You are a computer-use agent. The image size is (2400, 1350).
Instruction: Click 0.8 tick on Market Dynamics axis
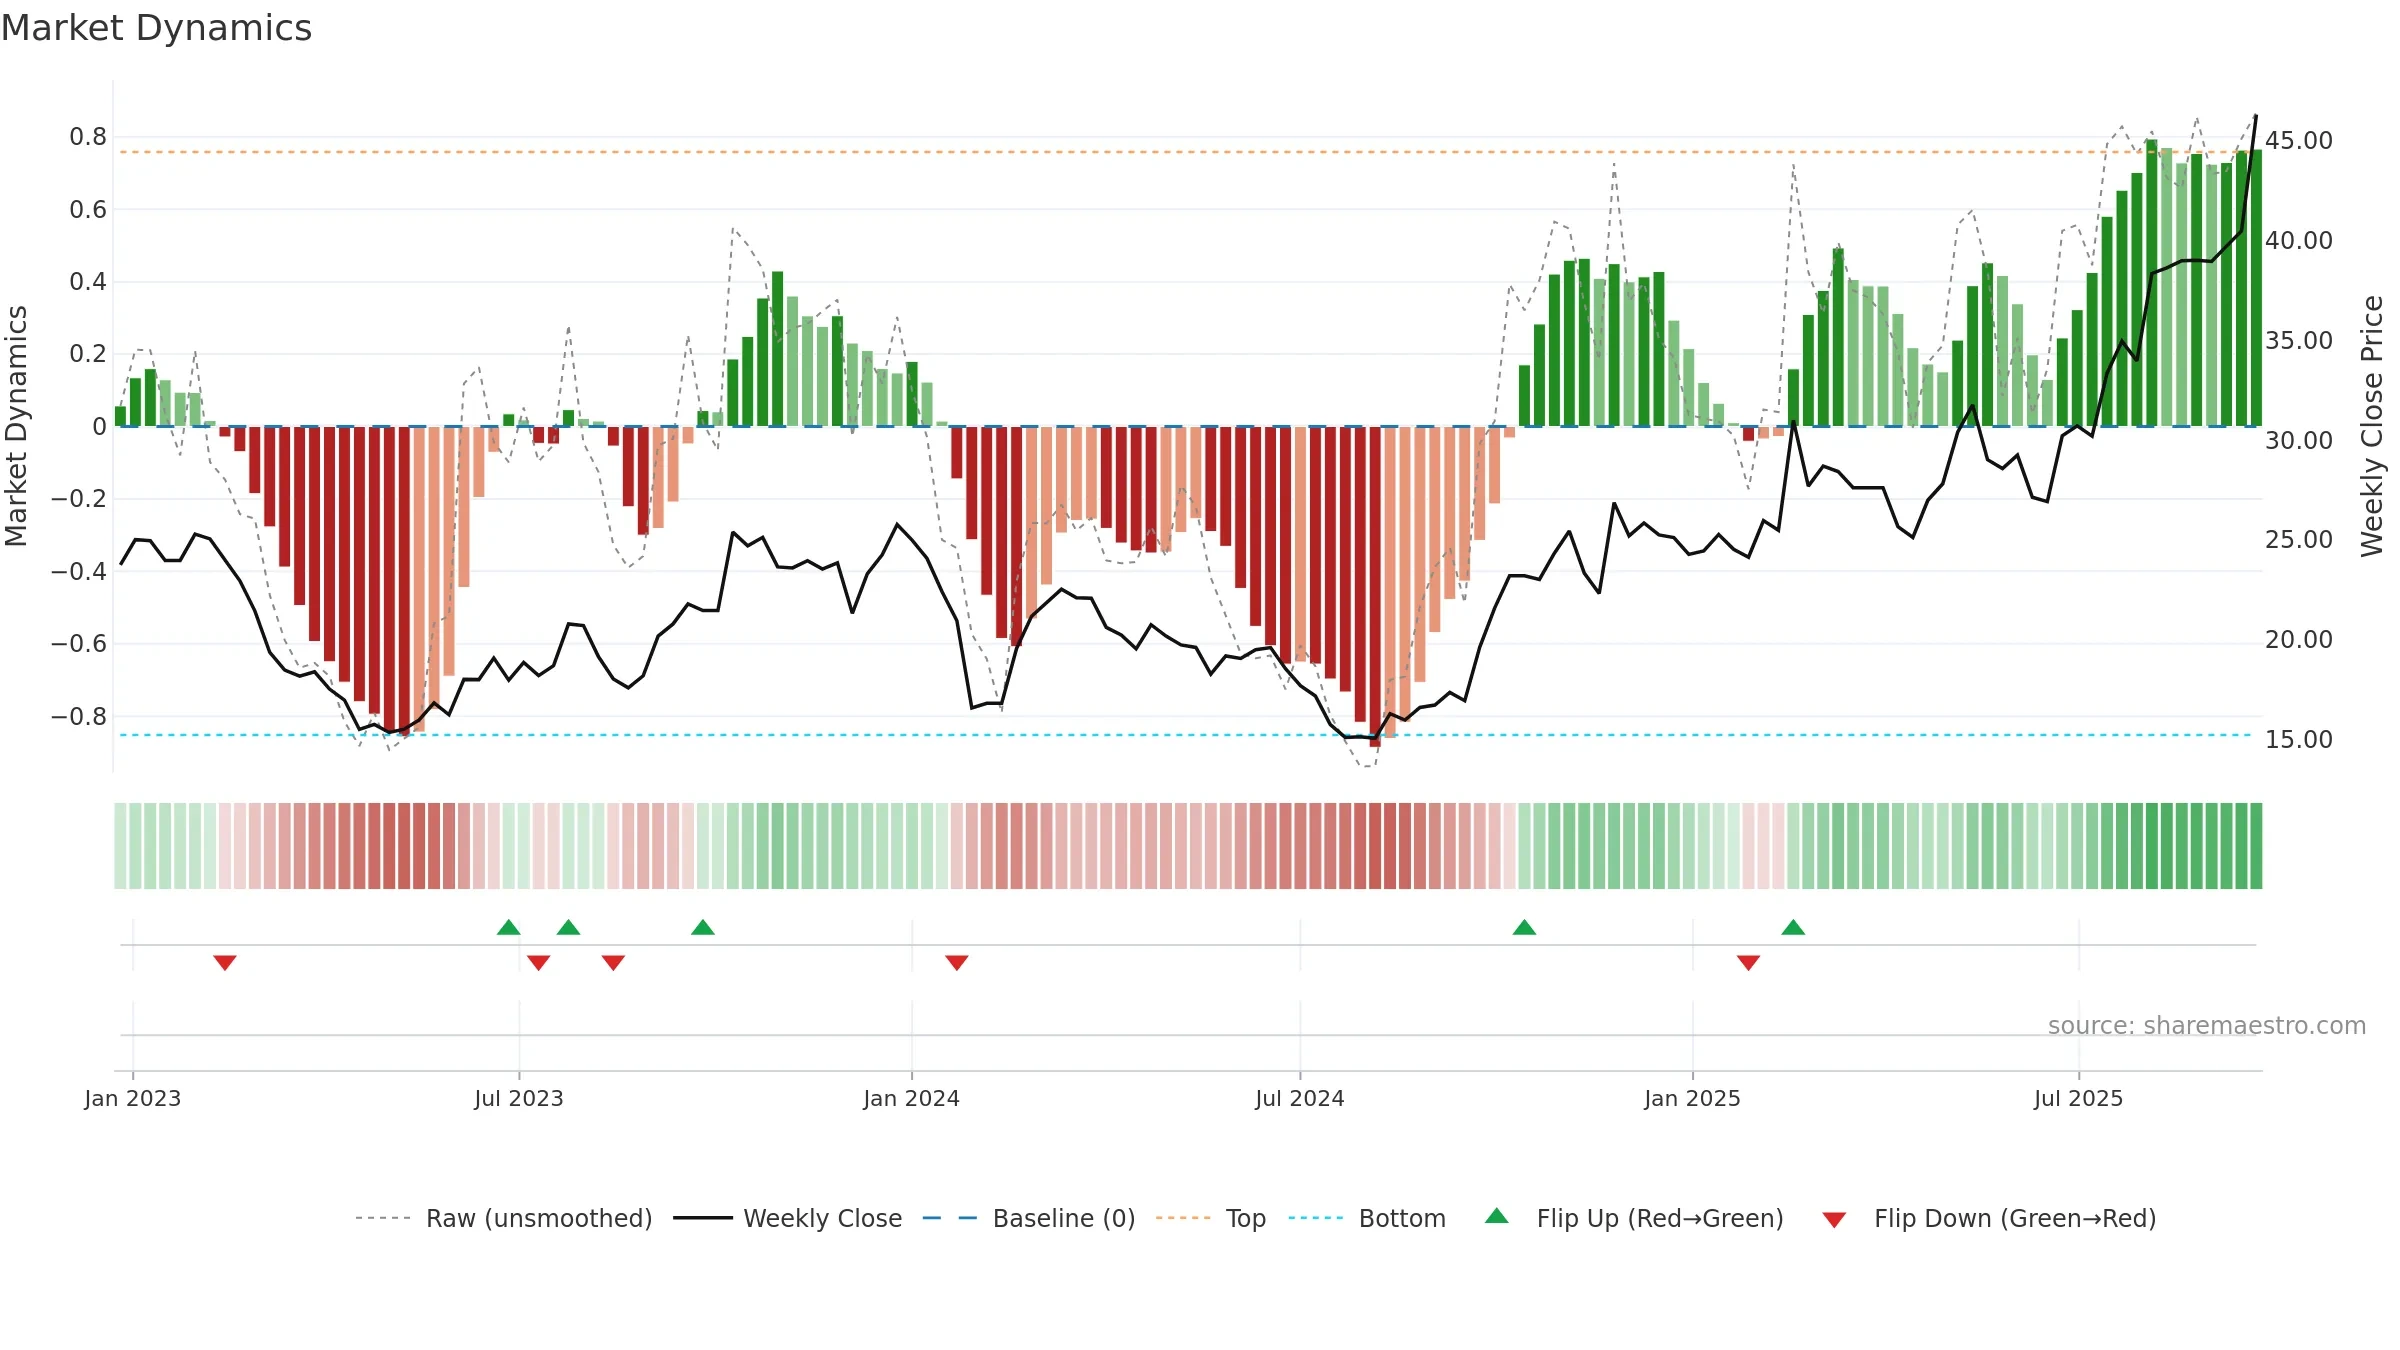(x=88, y=137)
